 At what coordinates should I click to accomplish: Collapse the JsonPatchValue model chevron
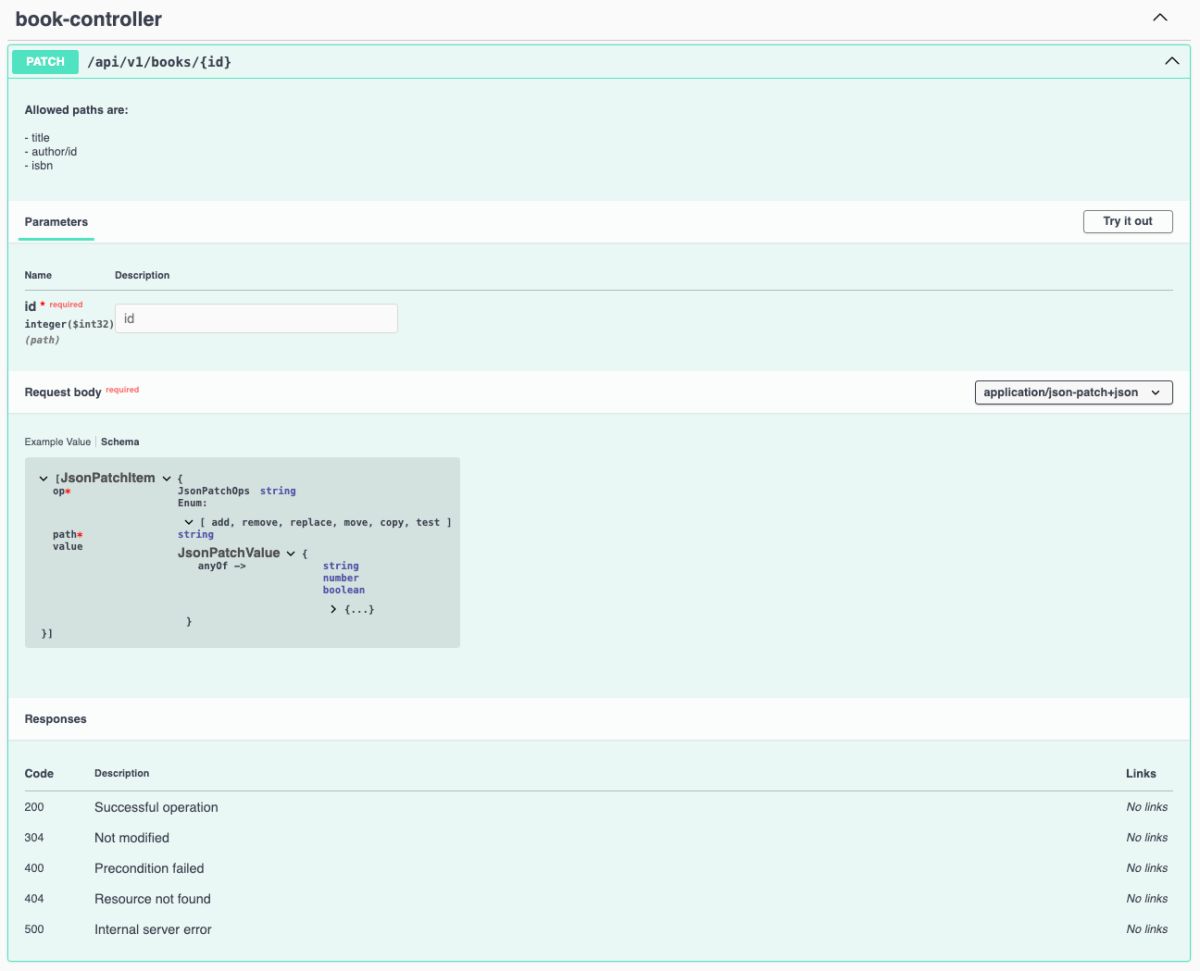(291, 553)
